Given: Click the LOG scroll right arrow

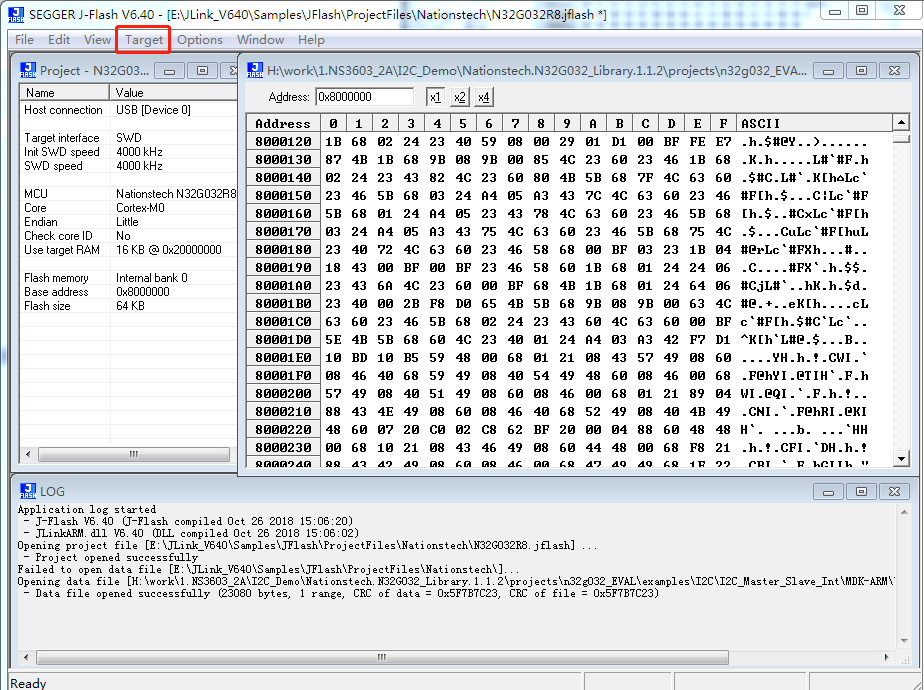Looking at the screenshot, I should point(886,656).
